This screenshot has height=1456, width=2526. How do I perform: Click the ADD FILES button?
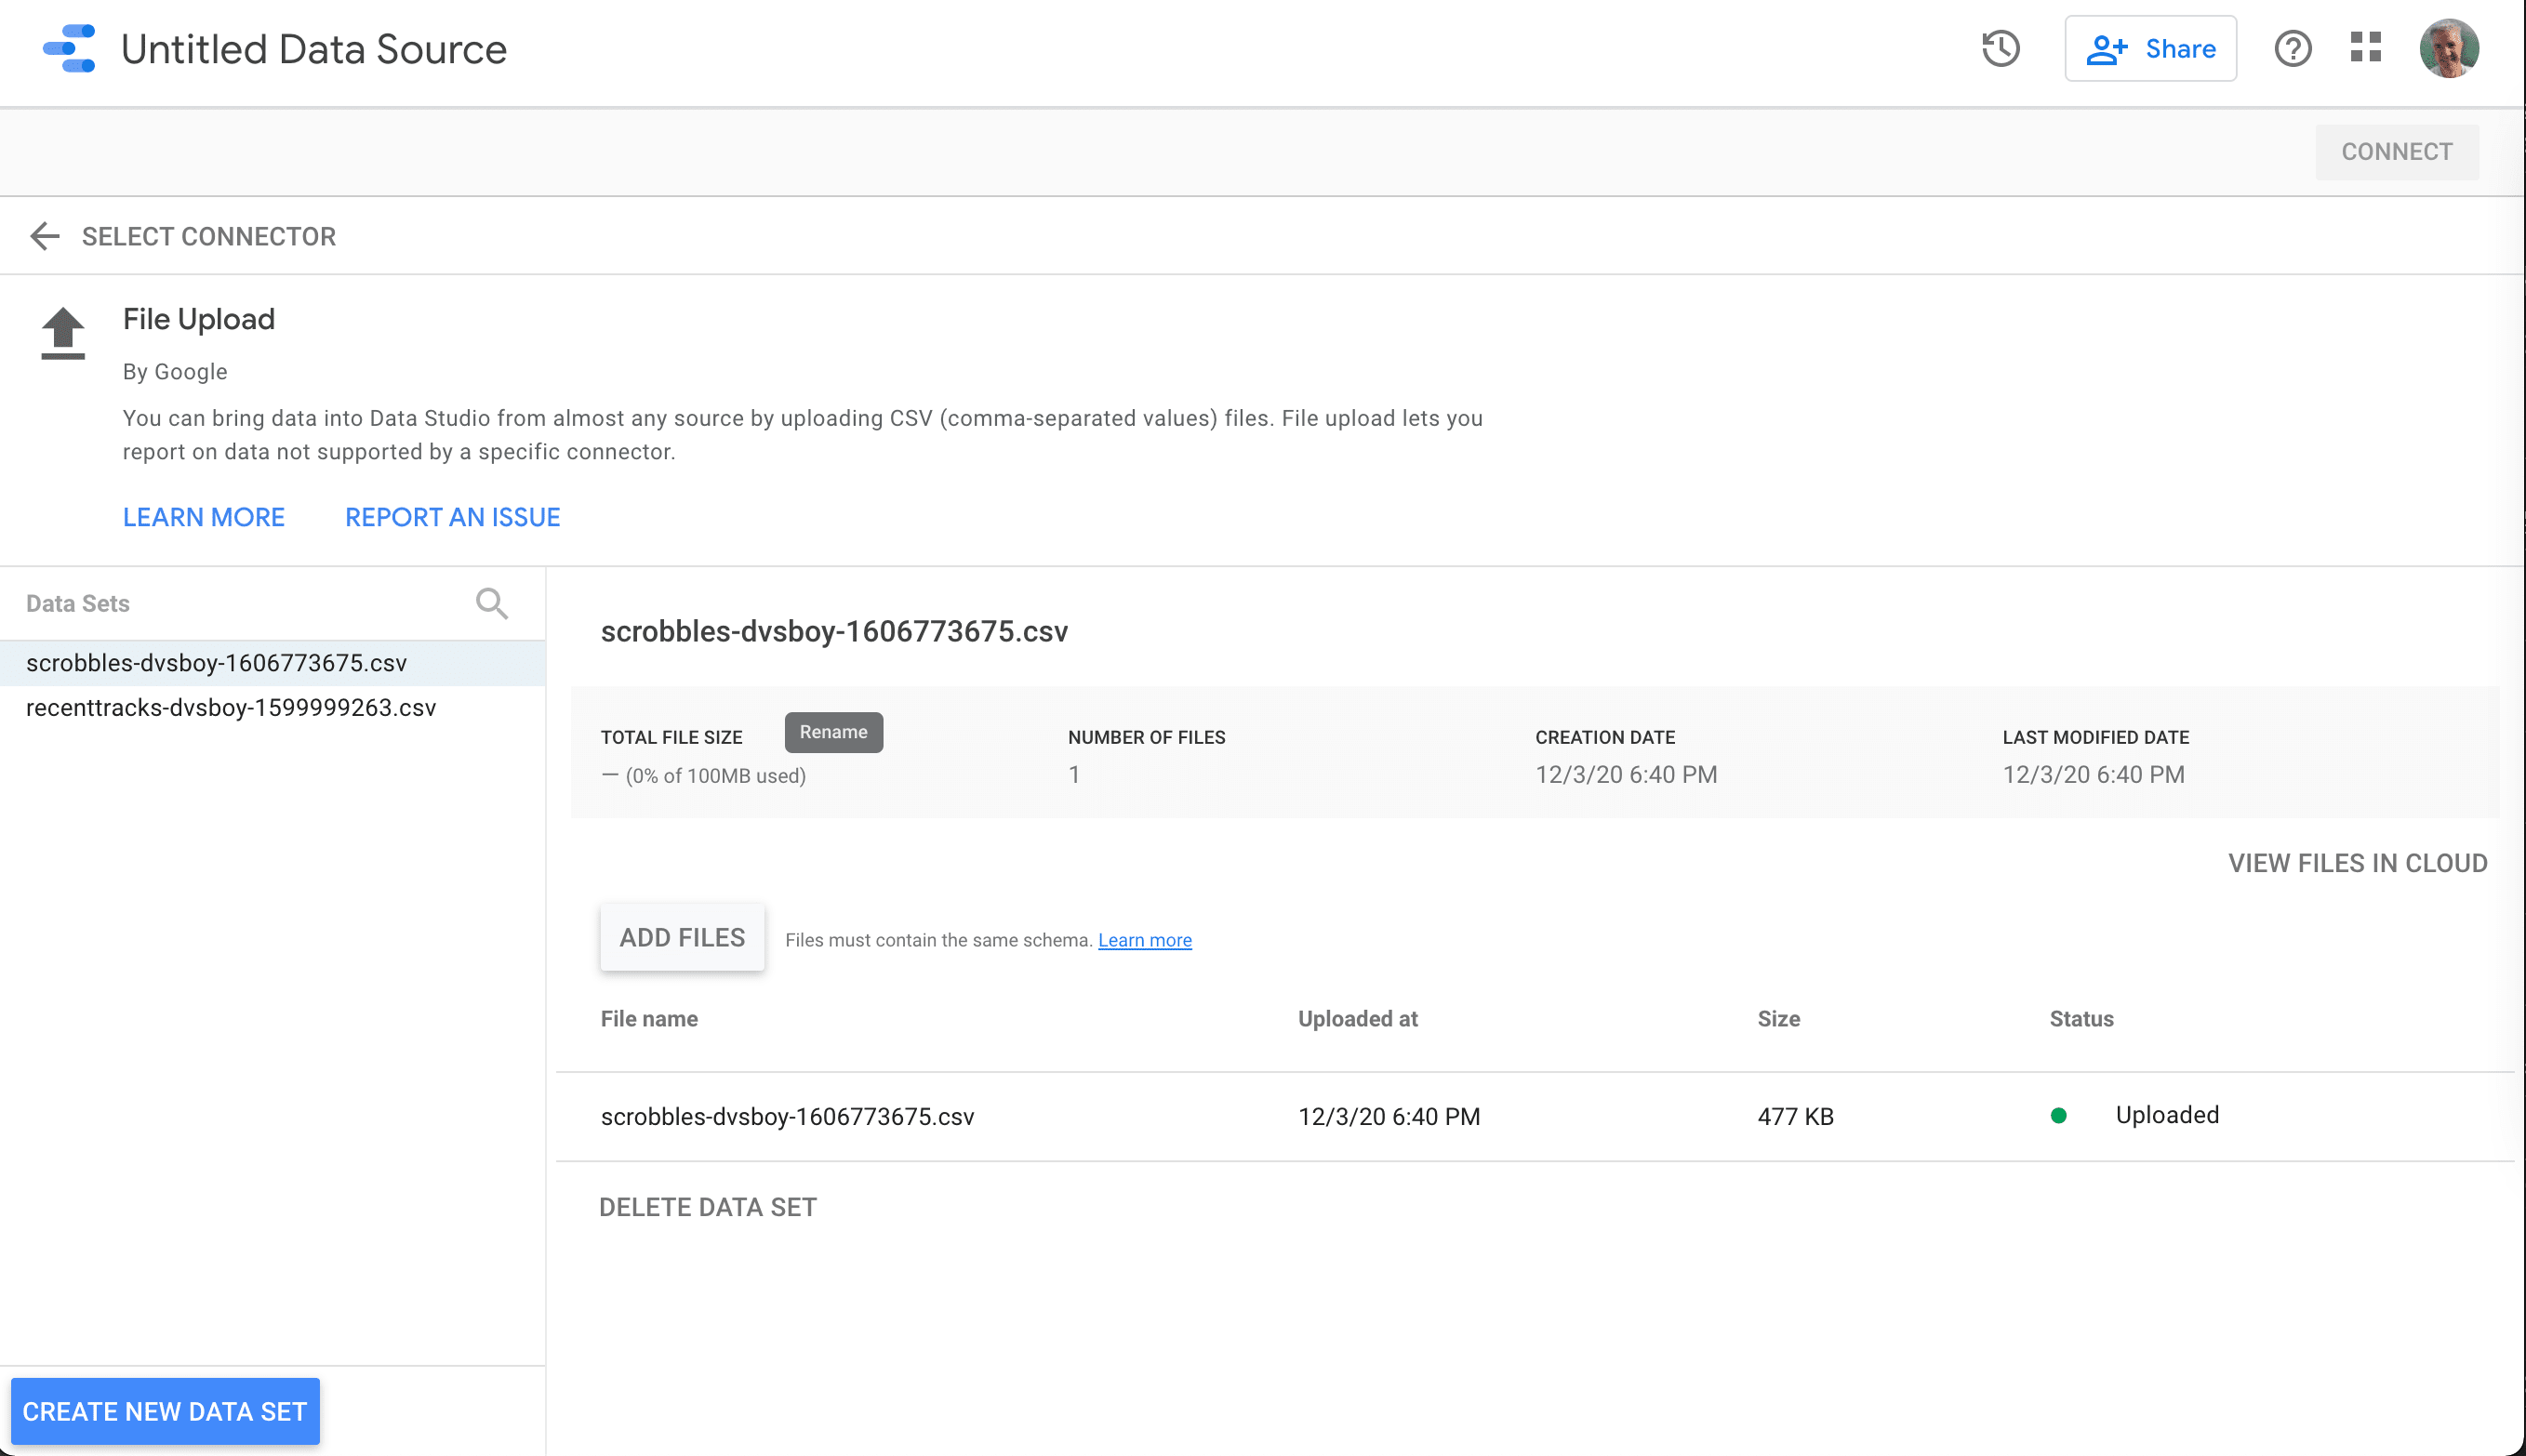click(x=682, y=938)
